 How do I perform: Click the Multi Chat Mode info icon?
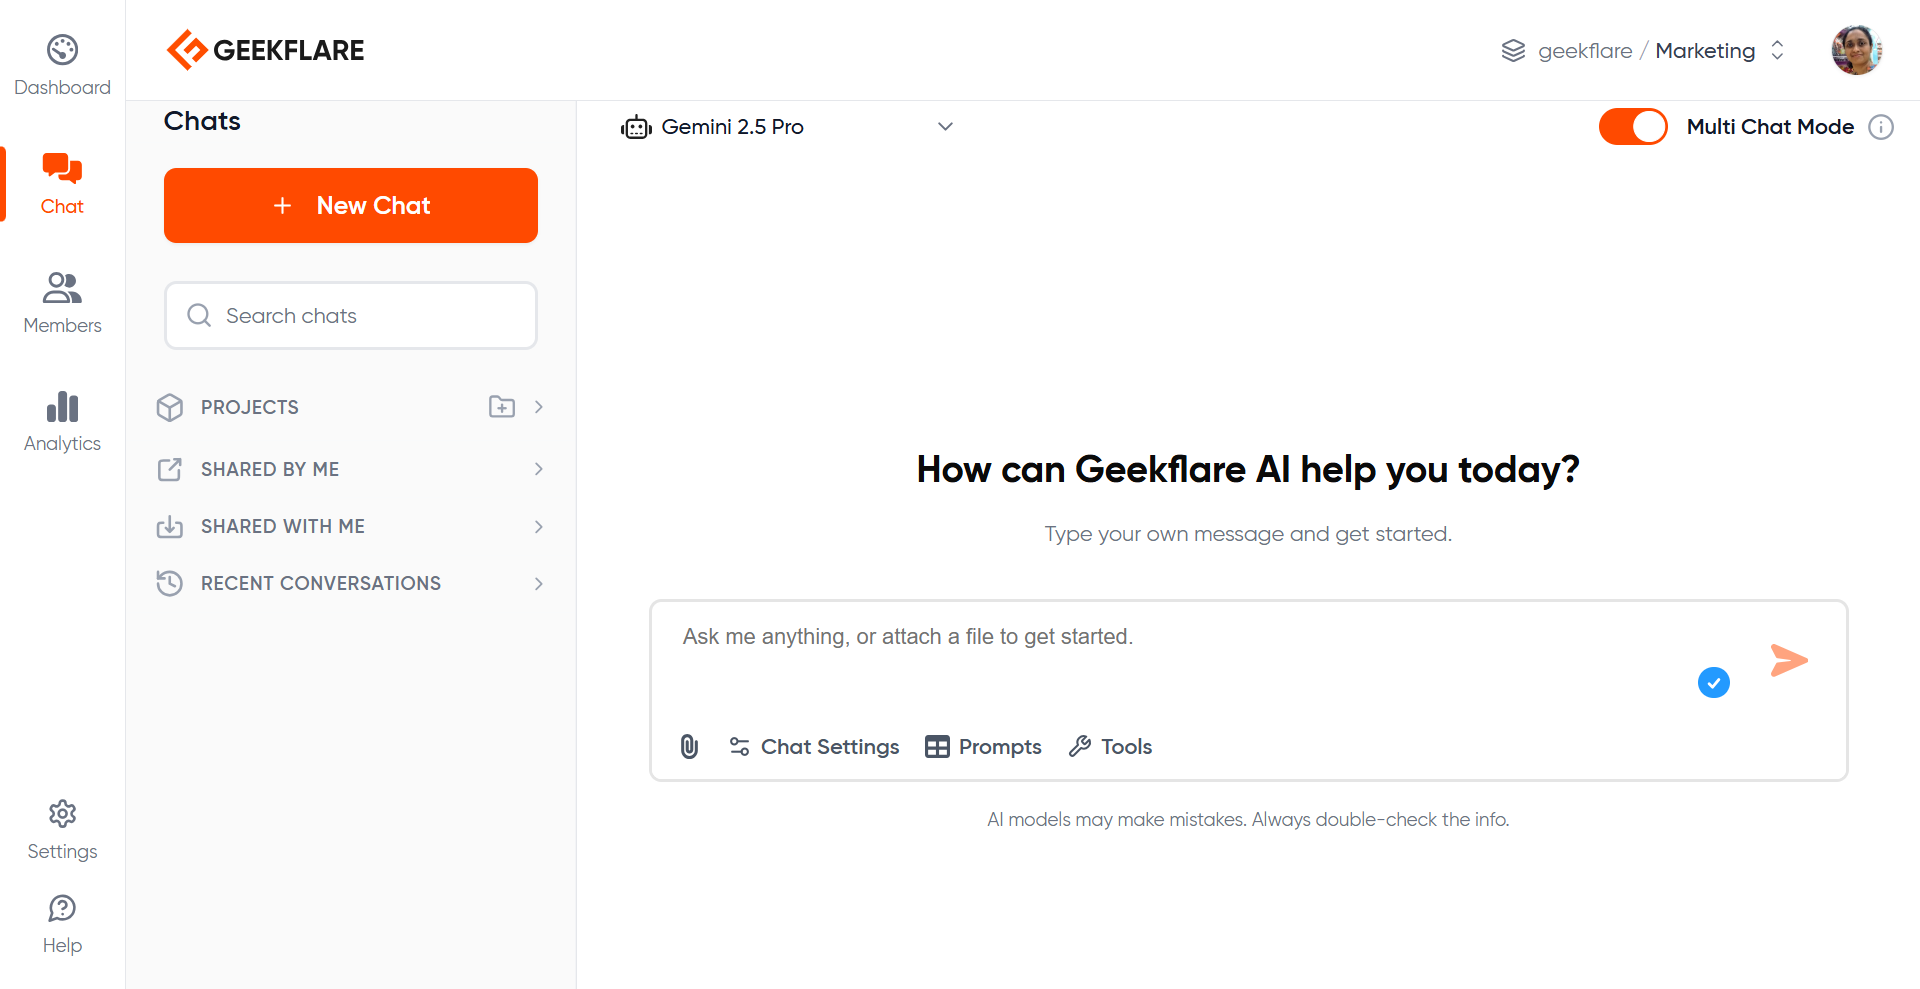tap(1881, 127)
